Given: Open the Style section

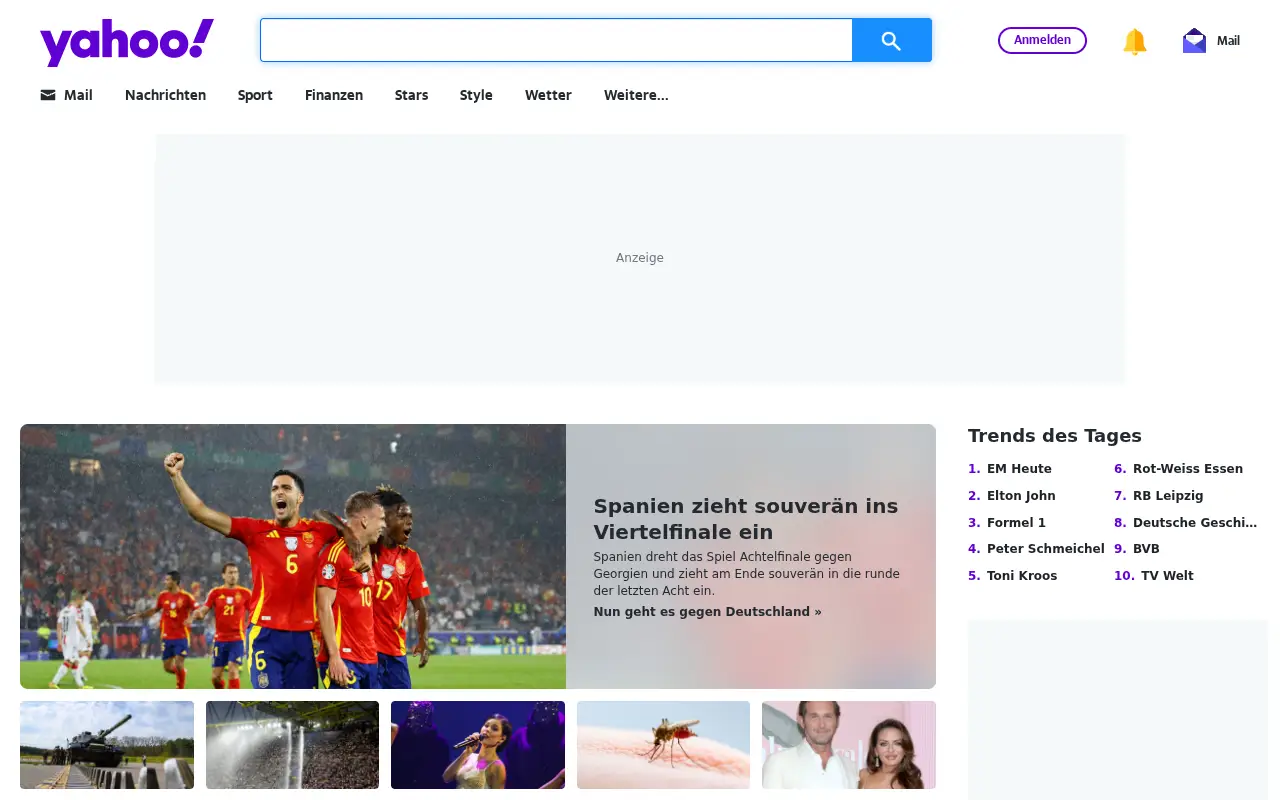Looking at the screenshot, I should coord(476,95).
